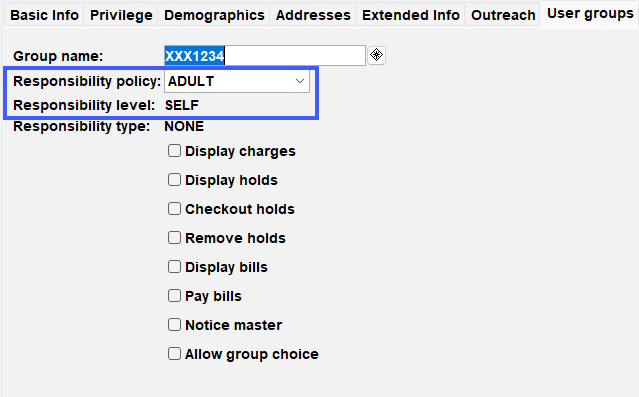Open the group name lookup gadget icon
The height and width of the screenshot is (397, 639).
[376, 55]
